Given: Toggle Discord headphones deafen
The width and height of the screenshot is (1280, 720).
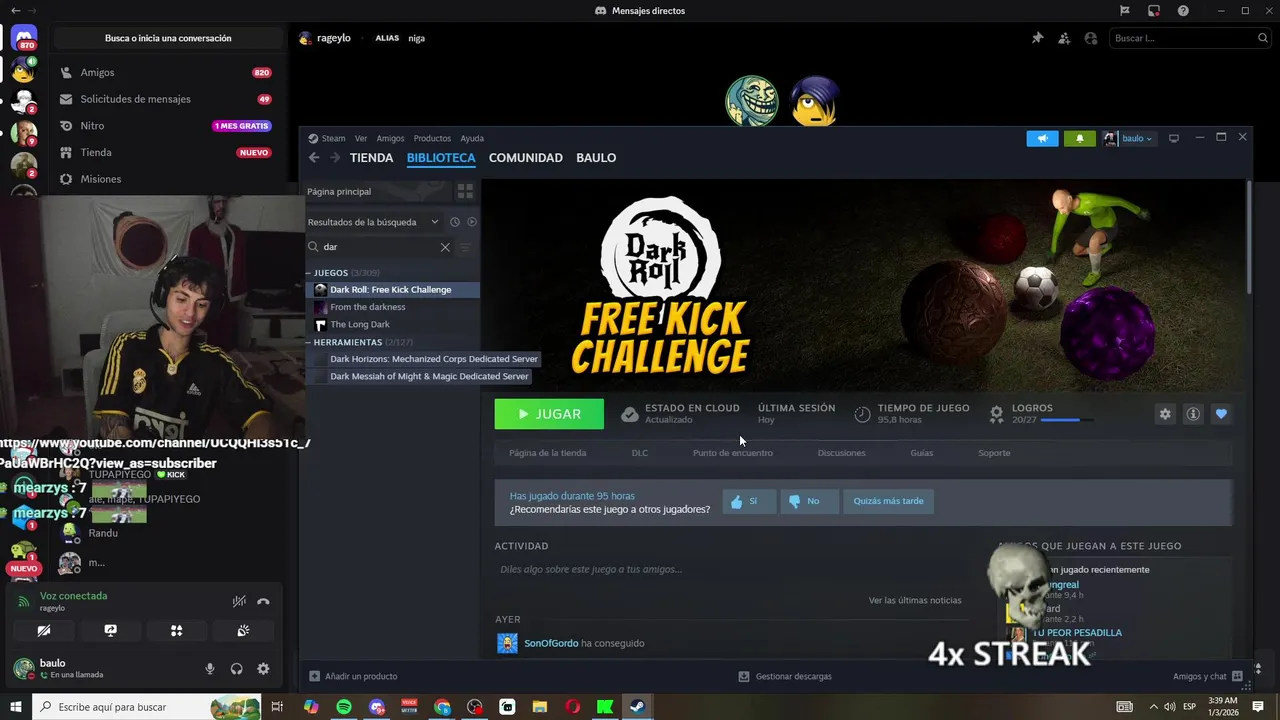Looking at the screenshot, I should (x=237, y=669).
